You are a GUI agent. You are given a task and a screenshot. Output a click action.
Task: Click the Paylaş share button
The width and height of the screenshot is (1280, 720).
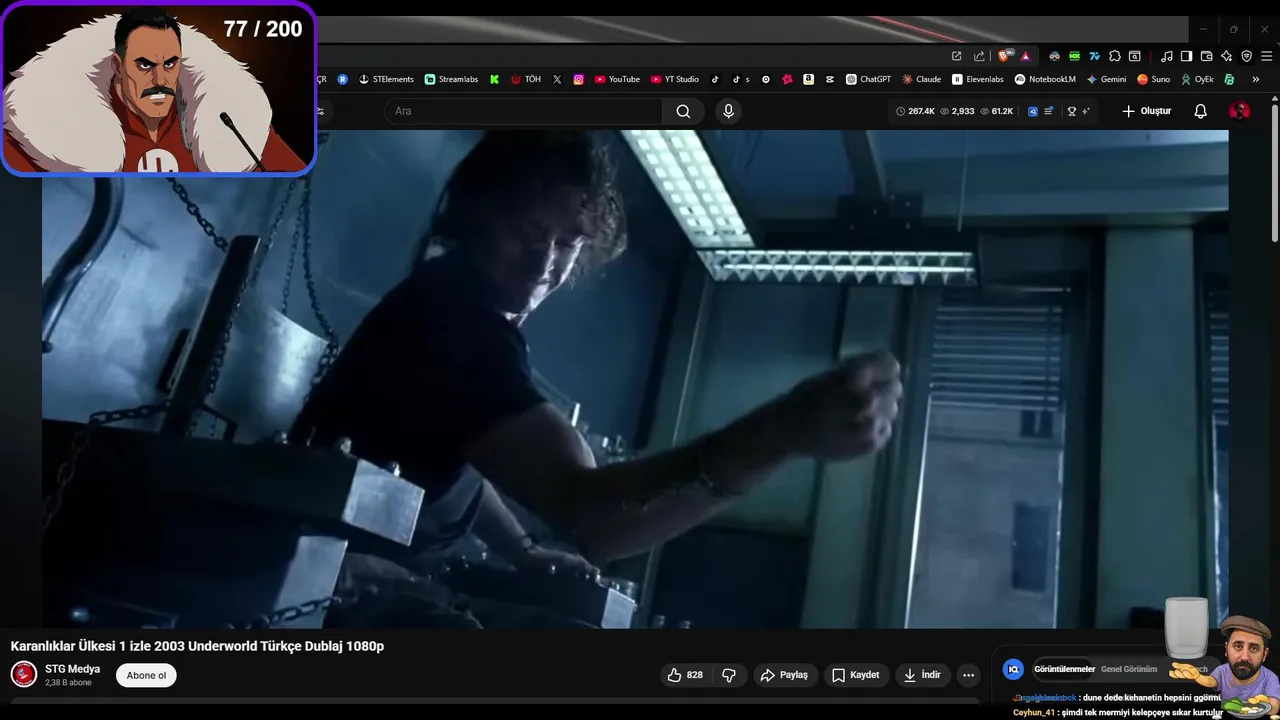[784, 675]
